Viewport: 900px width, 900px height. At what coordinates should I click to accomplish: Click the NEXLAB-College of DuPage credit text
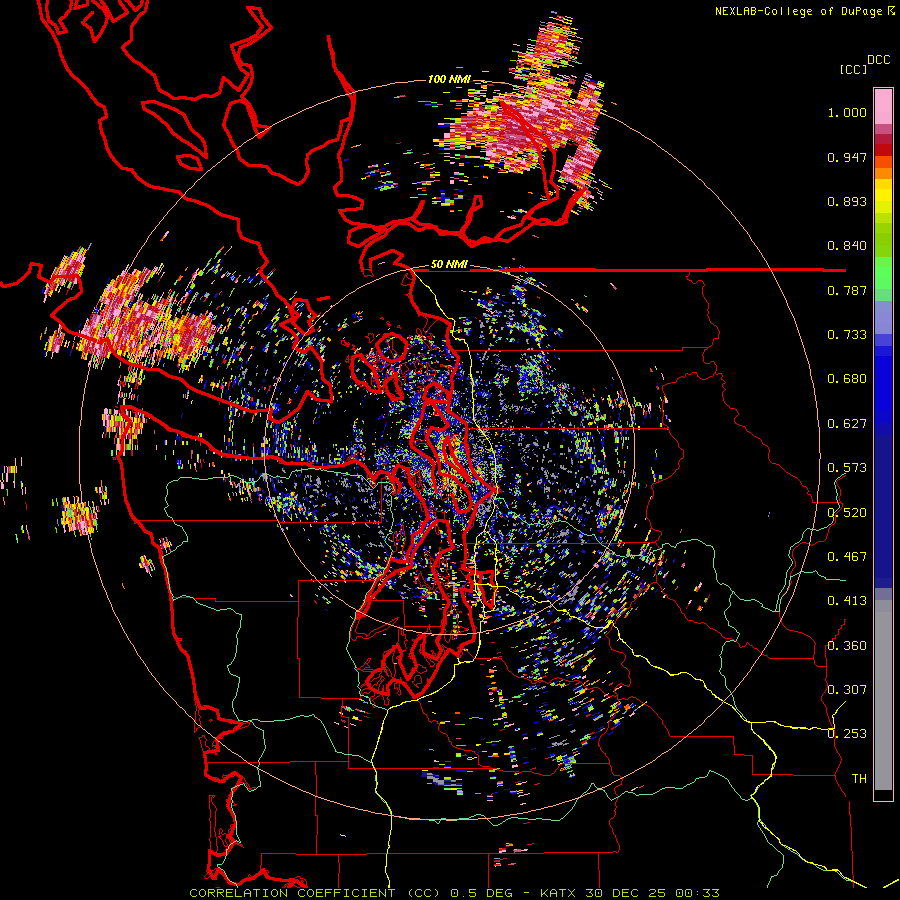pos(798,11)
